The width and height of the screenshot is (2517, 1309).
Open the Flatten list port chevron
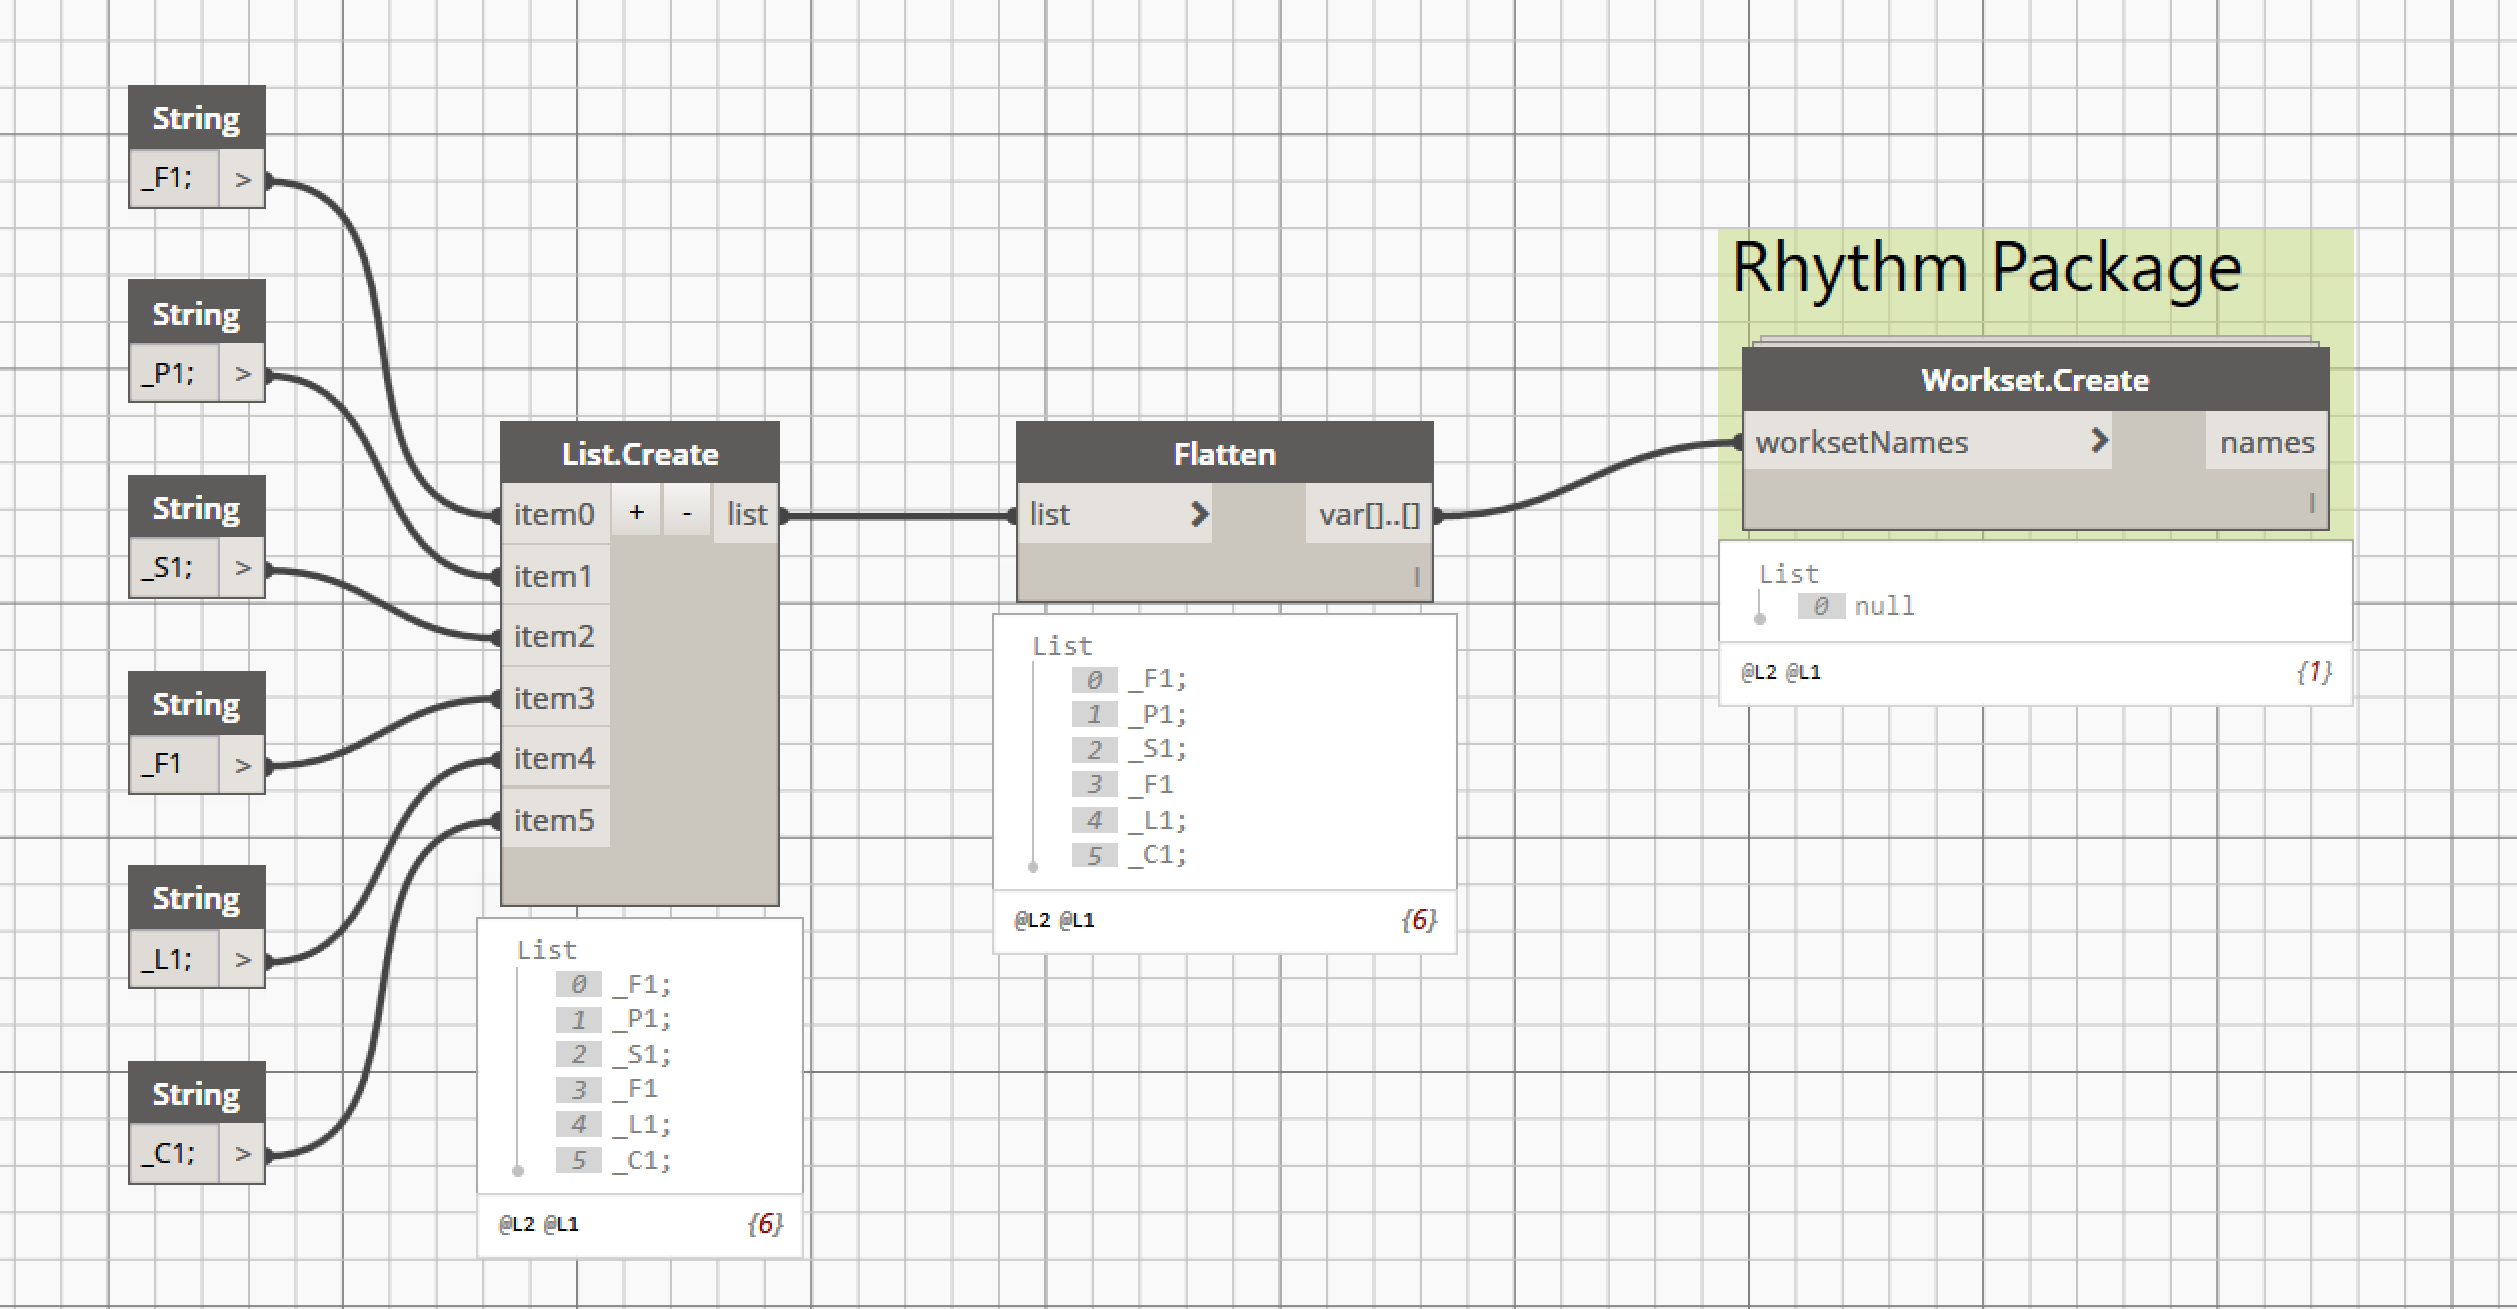[1199, 514]
